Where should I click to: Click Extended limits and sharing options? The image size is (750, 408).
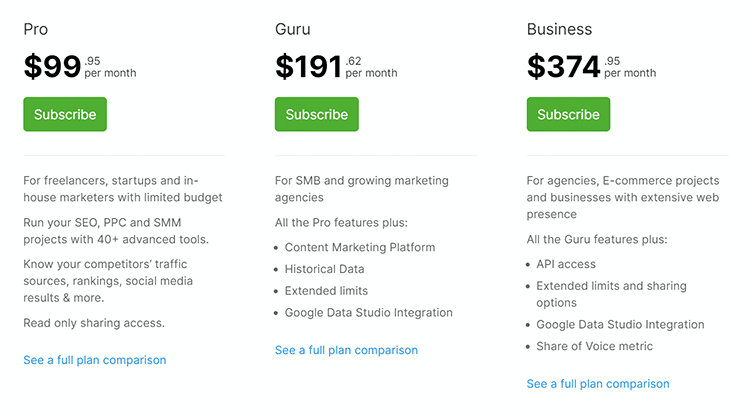[611, 294]
